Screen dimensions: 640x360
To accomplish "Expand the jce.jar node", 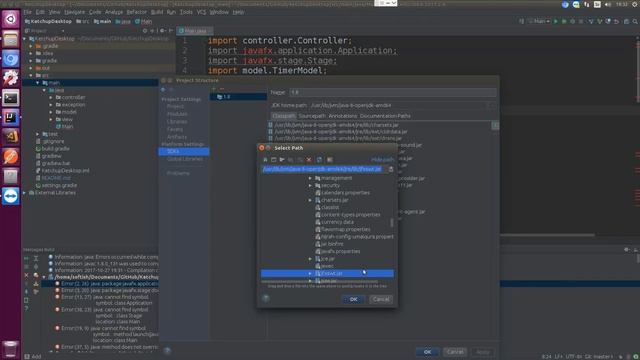I will point(310,259).
